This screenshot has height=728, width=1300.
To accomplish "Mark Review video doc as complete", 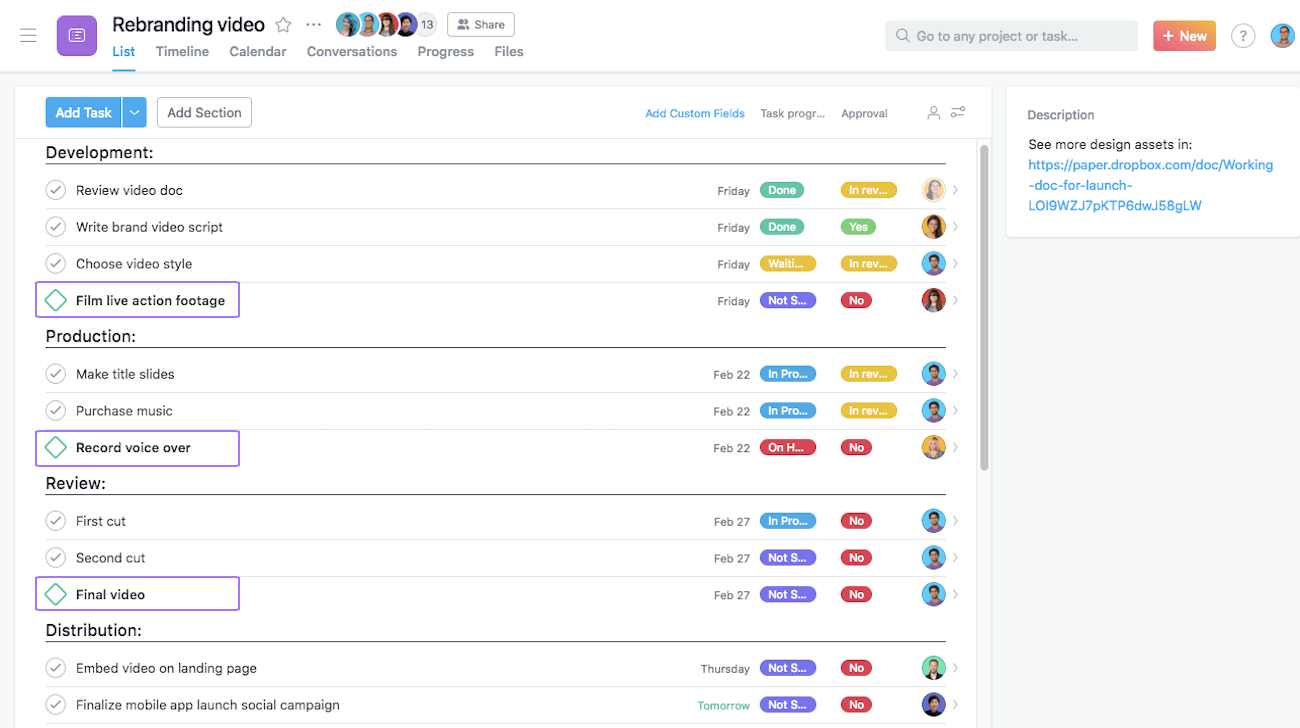I will [55, 189].
